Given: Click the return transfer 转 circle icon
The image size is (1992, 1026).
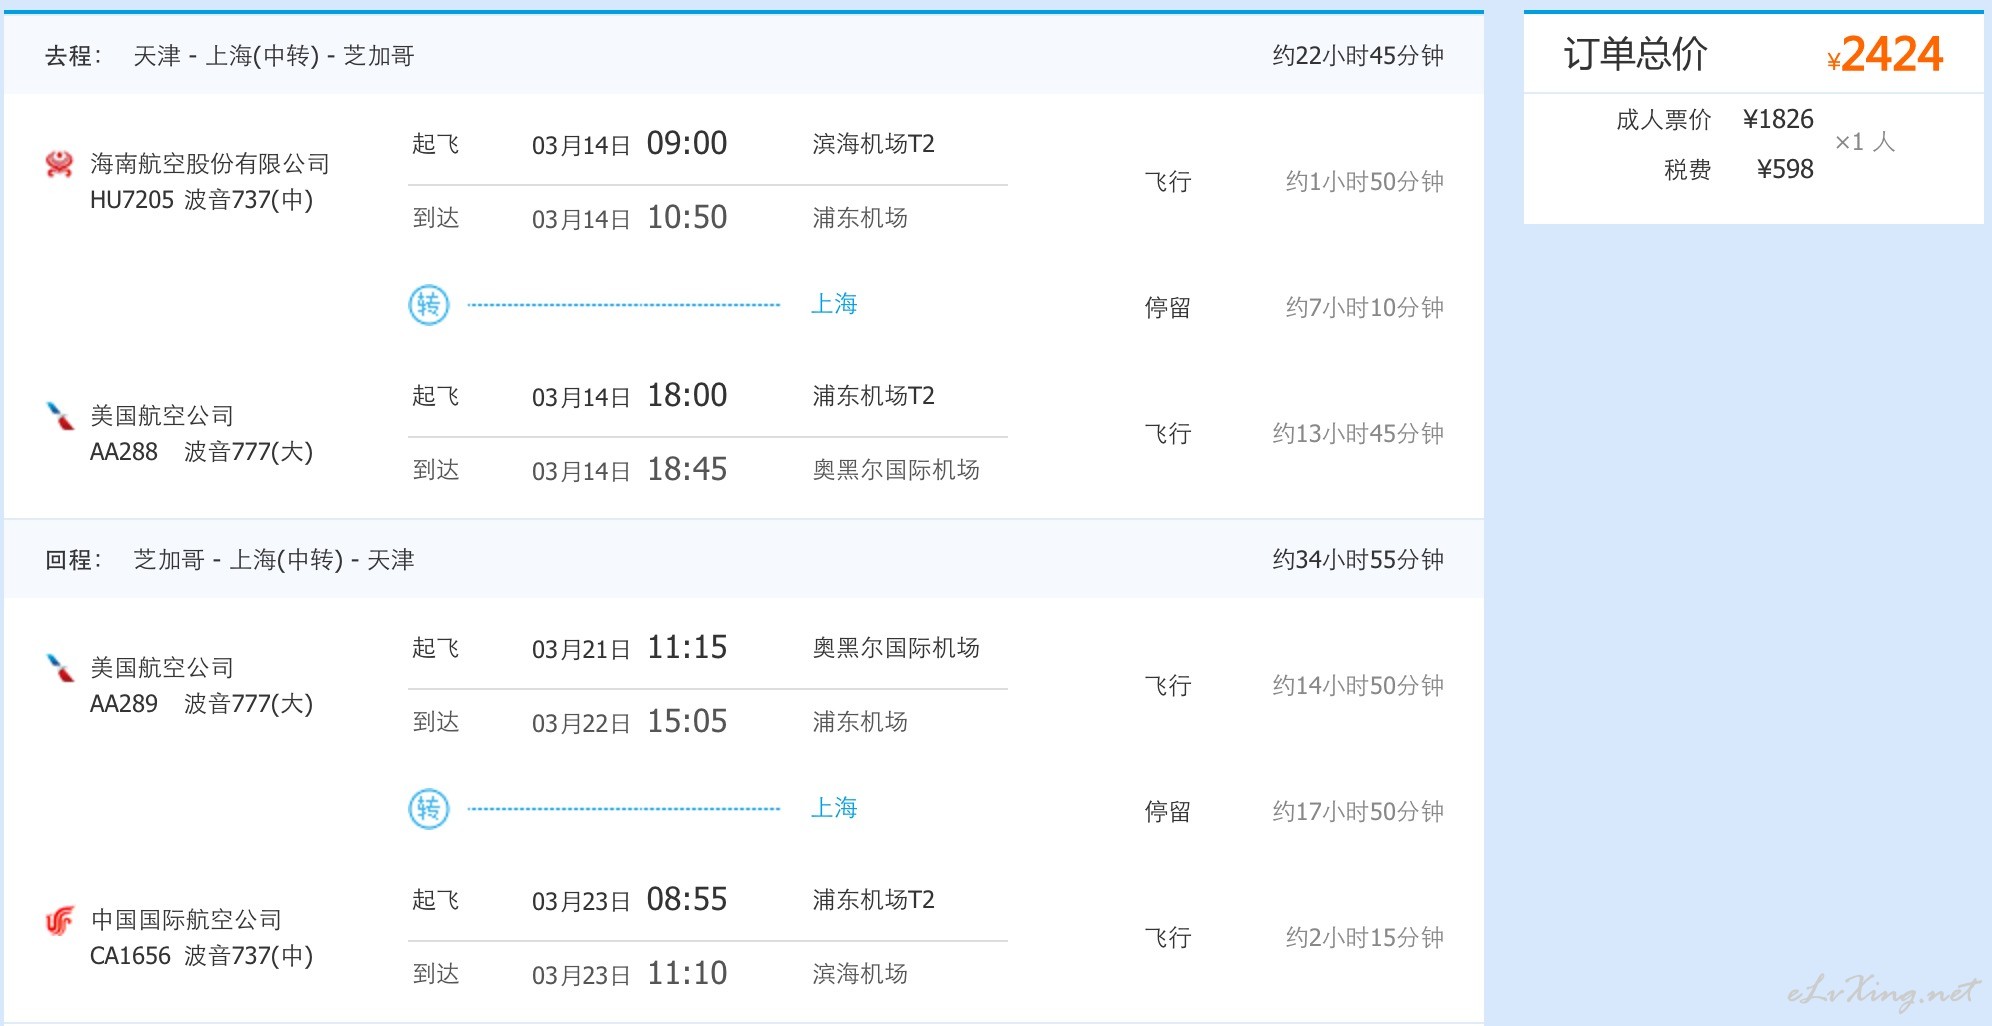Looking at the screenshot, I should [429, 809].
